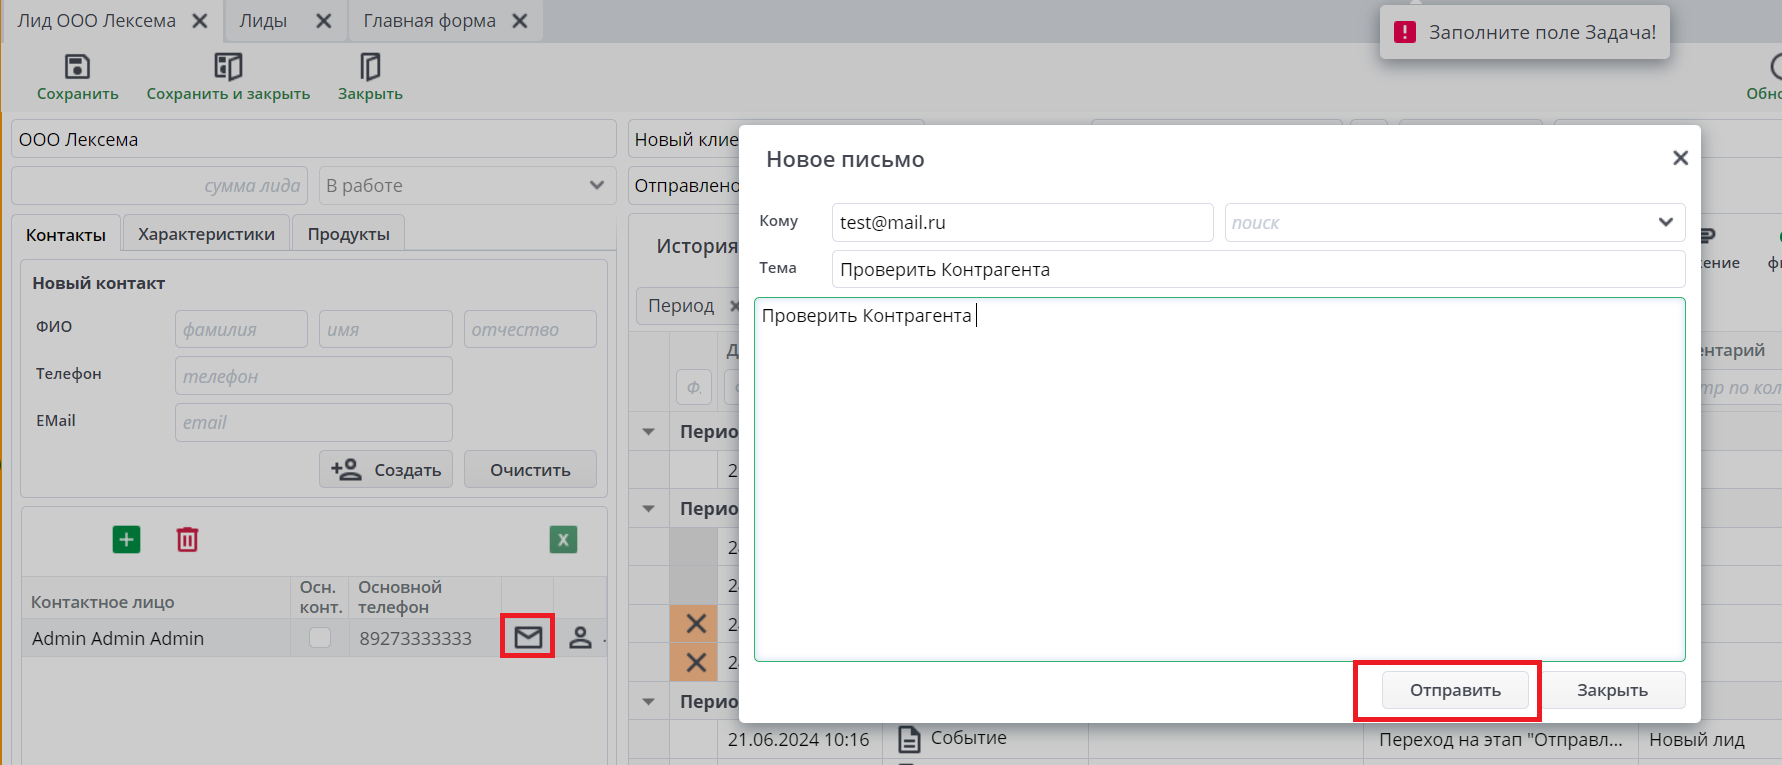The height and width of the screenshot is (765, 1782).
Task: Switch to the Характеристики tab
Action: tap(206, 234)
